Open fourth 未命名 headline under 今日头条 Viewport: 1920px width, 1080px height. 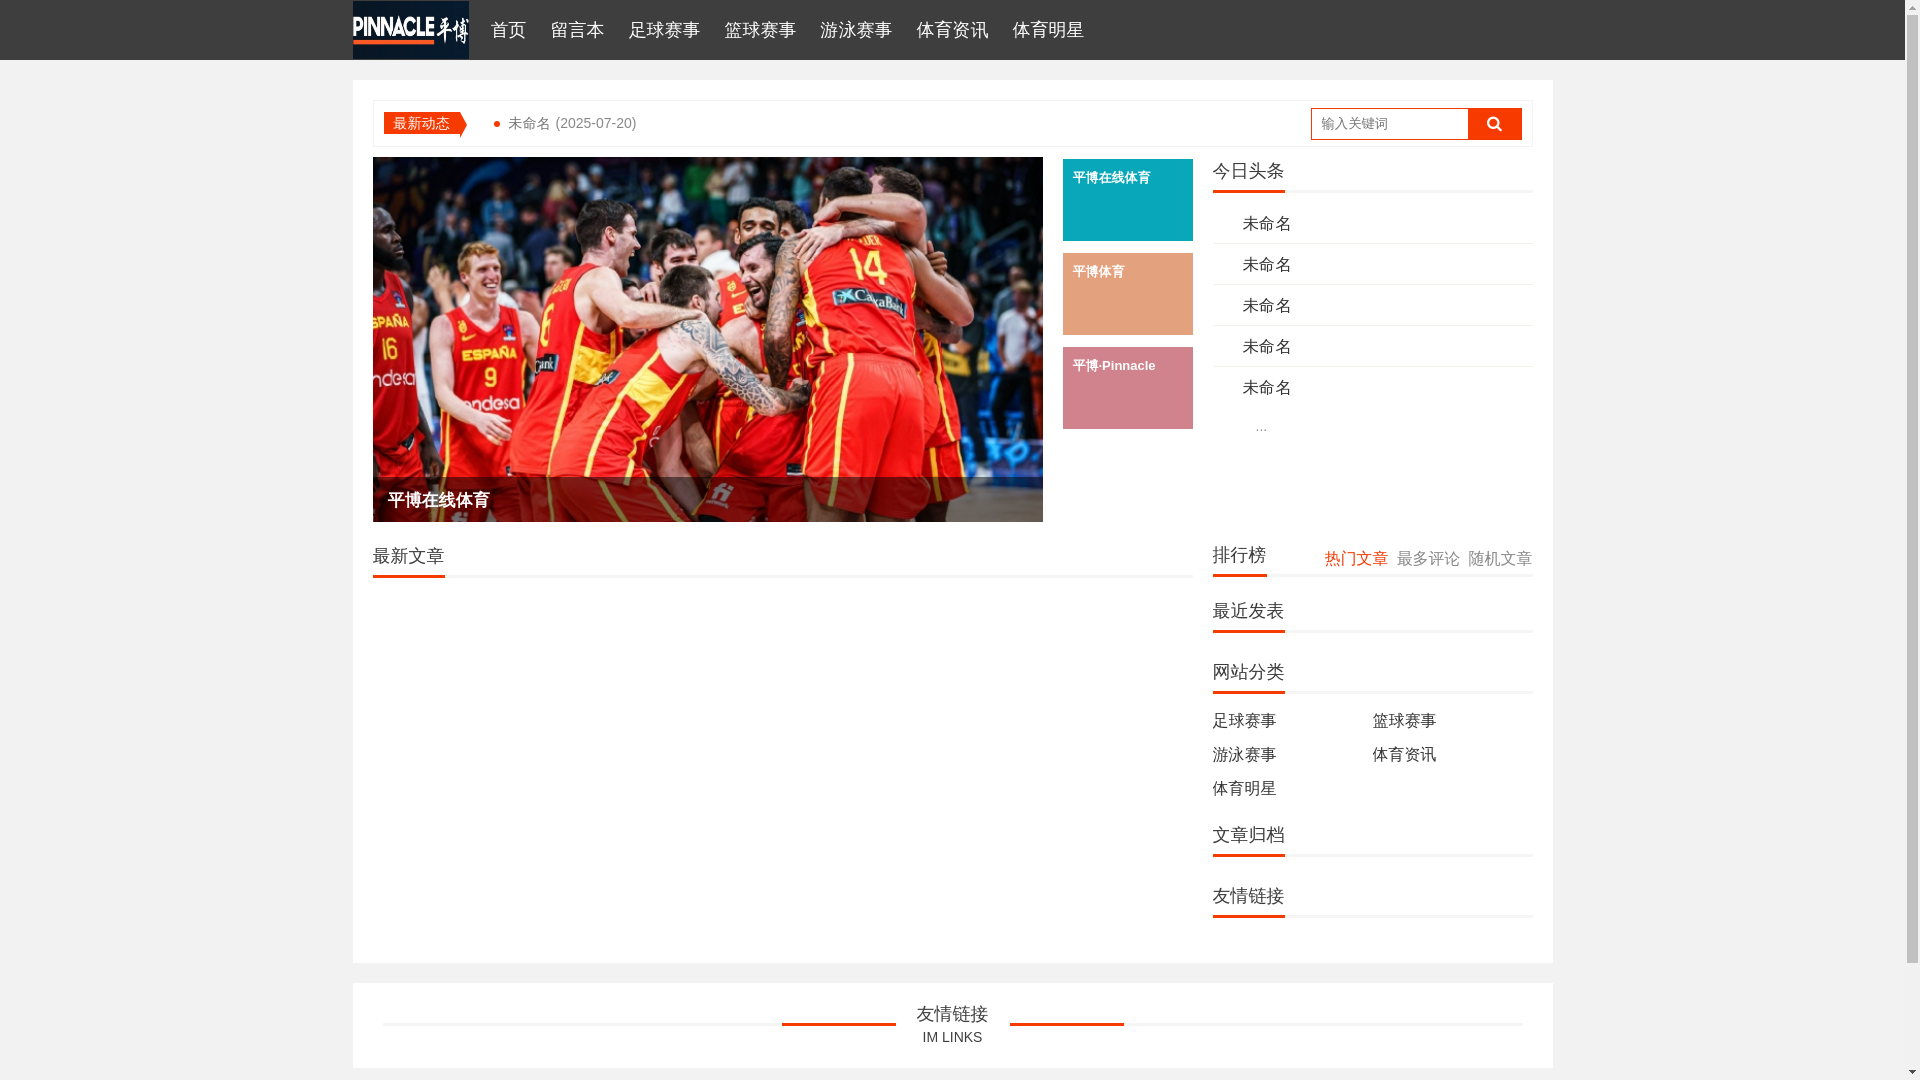click(1266, 346)
